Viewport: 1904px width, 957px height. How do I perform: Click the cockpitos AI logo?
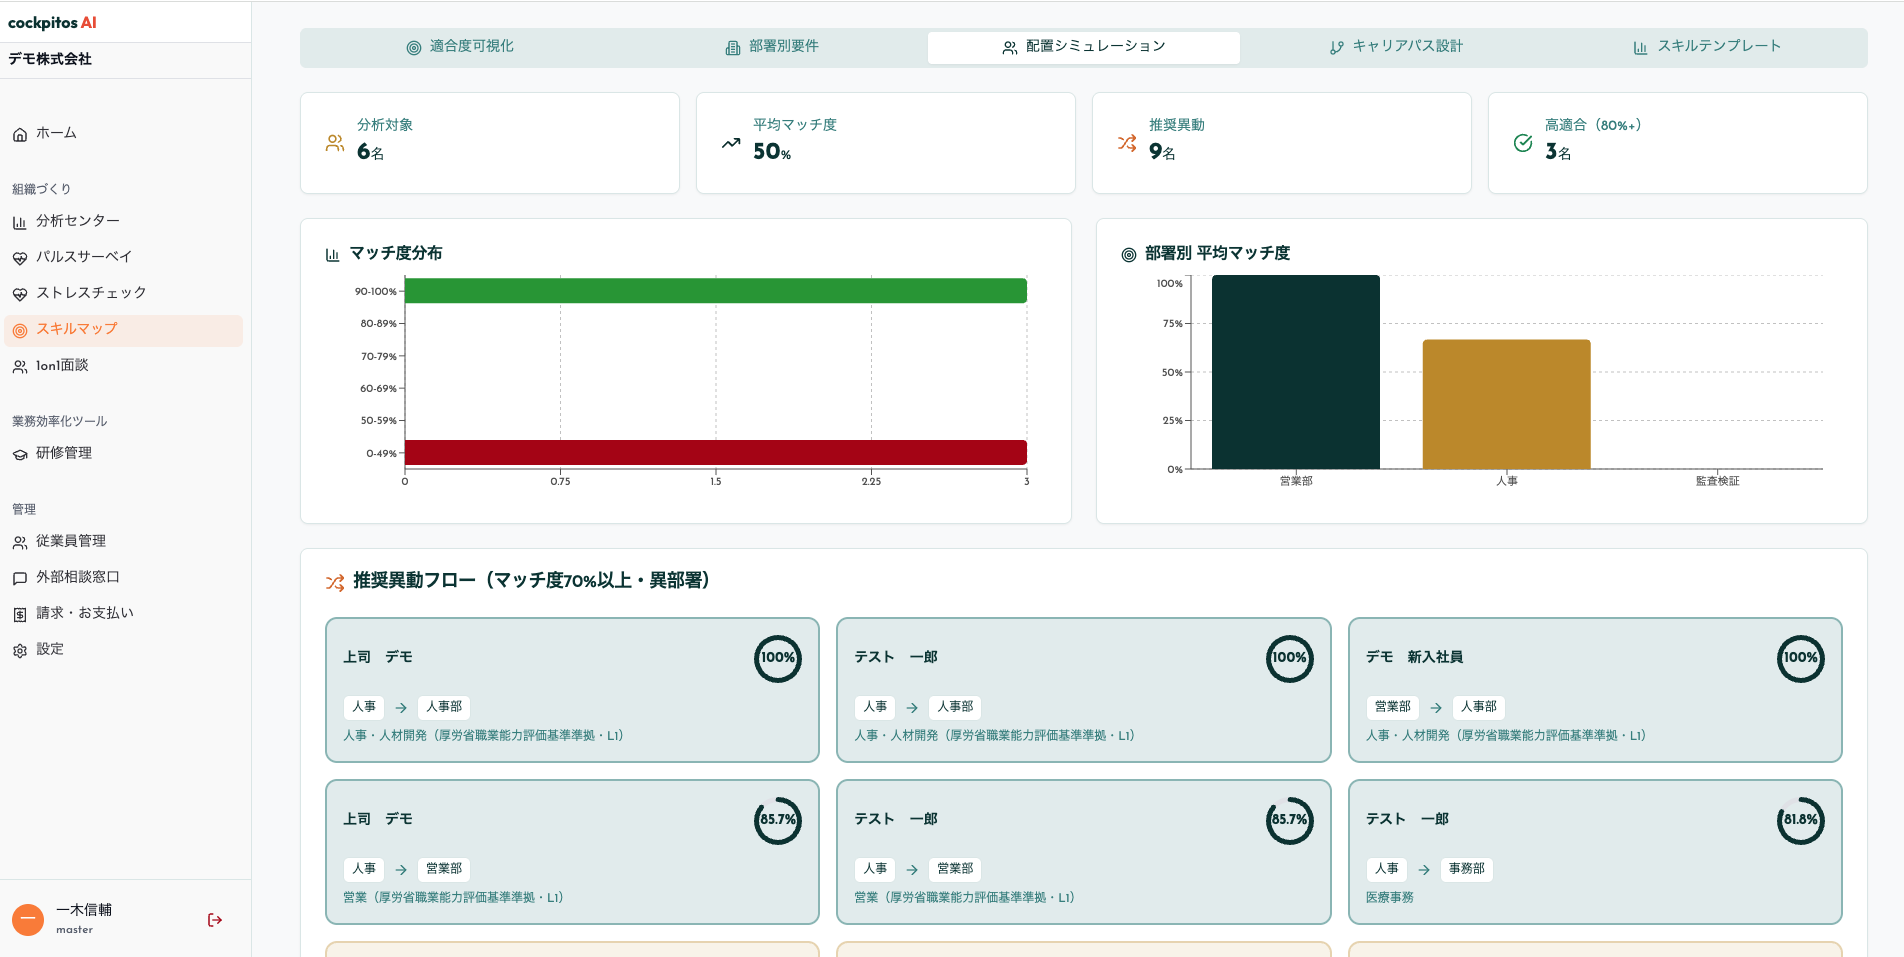click(x=52, y=23)
